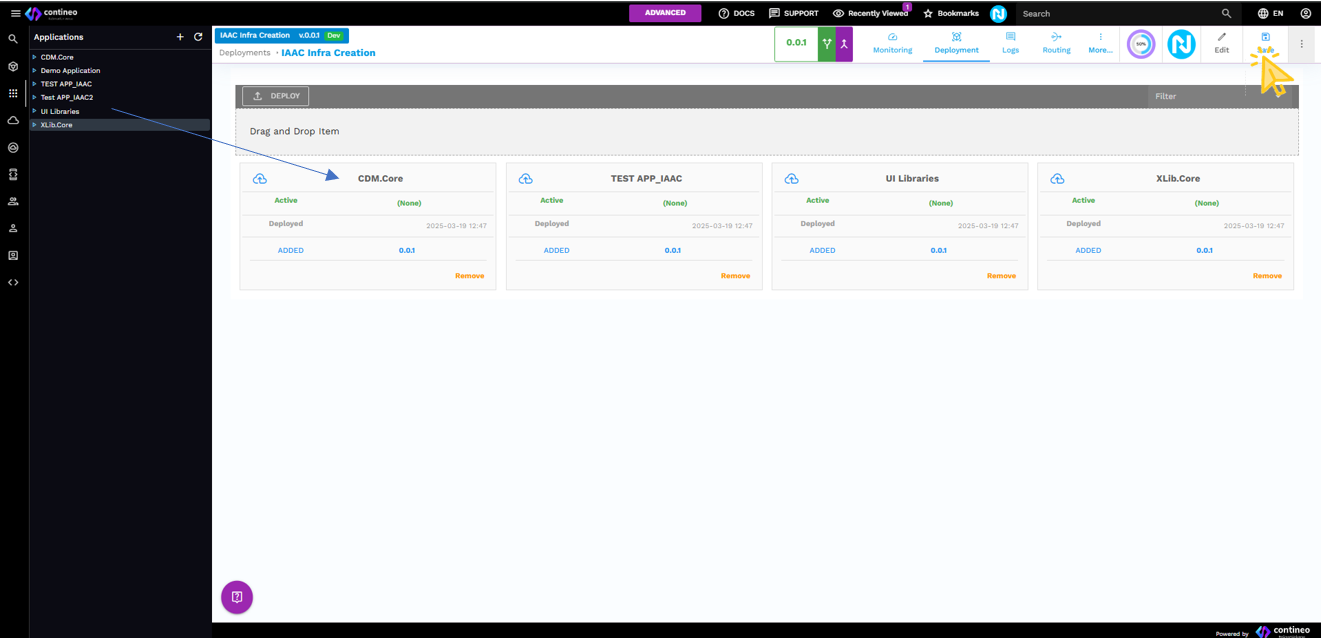The height and width of the screenshot is (638, 1321).
Task: Open the EN language selector
Action: [x=1270, y=13]
